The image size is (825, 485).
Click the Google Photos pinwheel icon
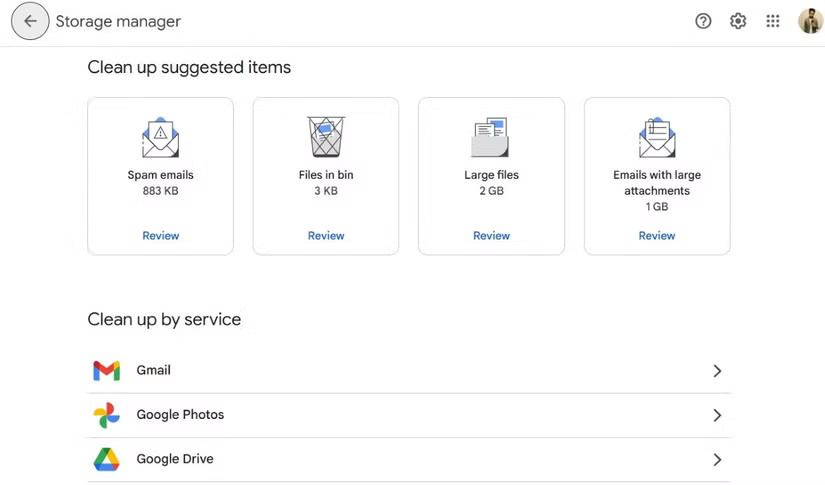[x=106, y=415]
